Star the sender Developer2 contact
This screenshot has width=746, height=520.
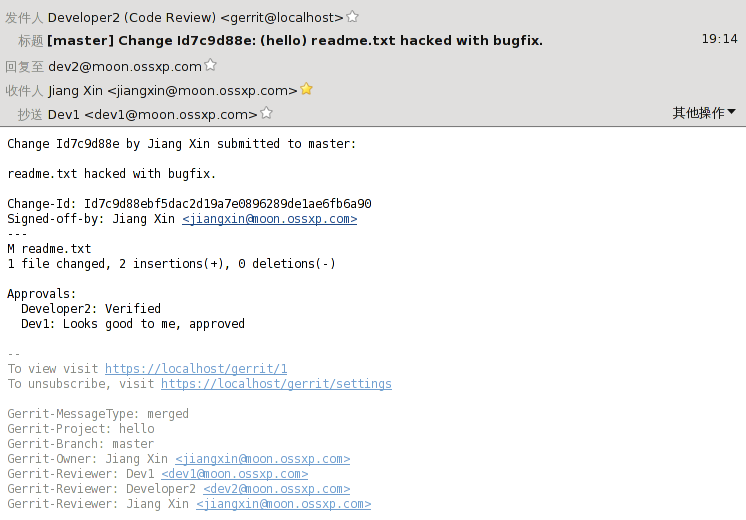pos(352,17)
